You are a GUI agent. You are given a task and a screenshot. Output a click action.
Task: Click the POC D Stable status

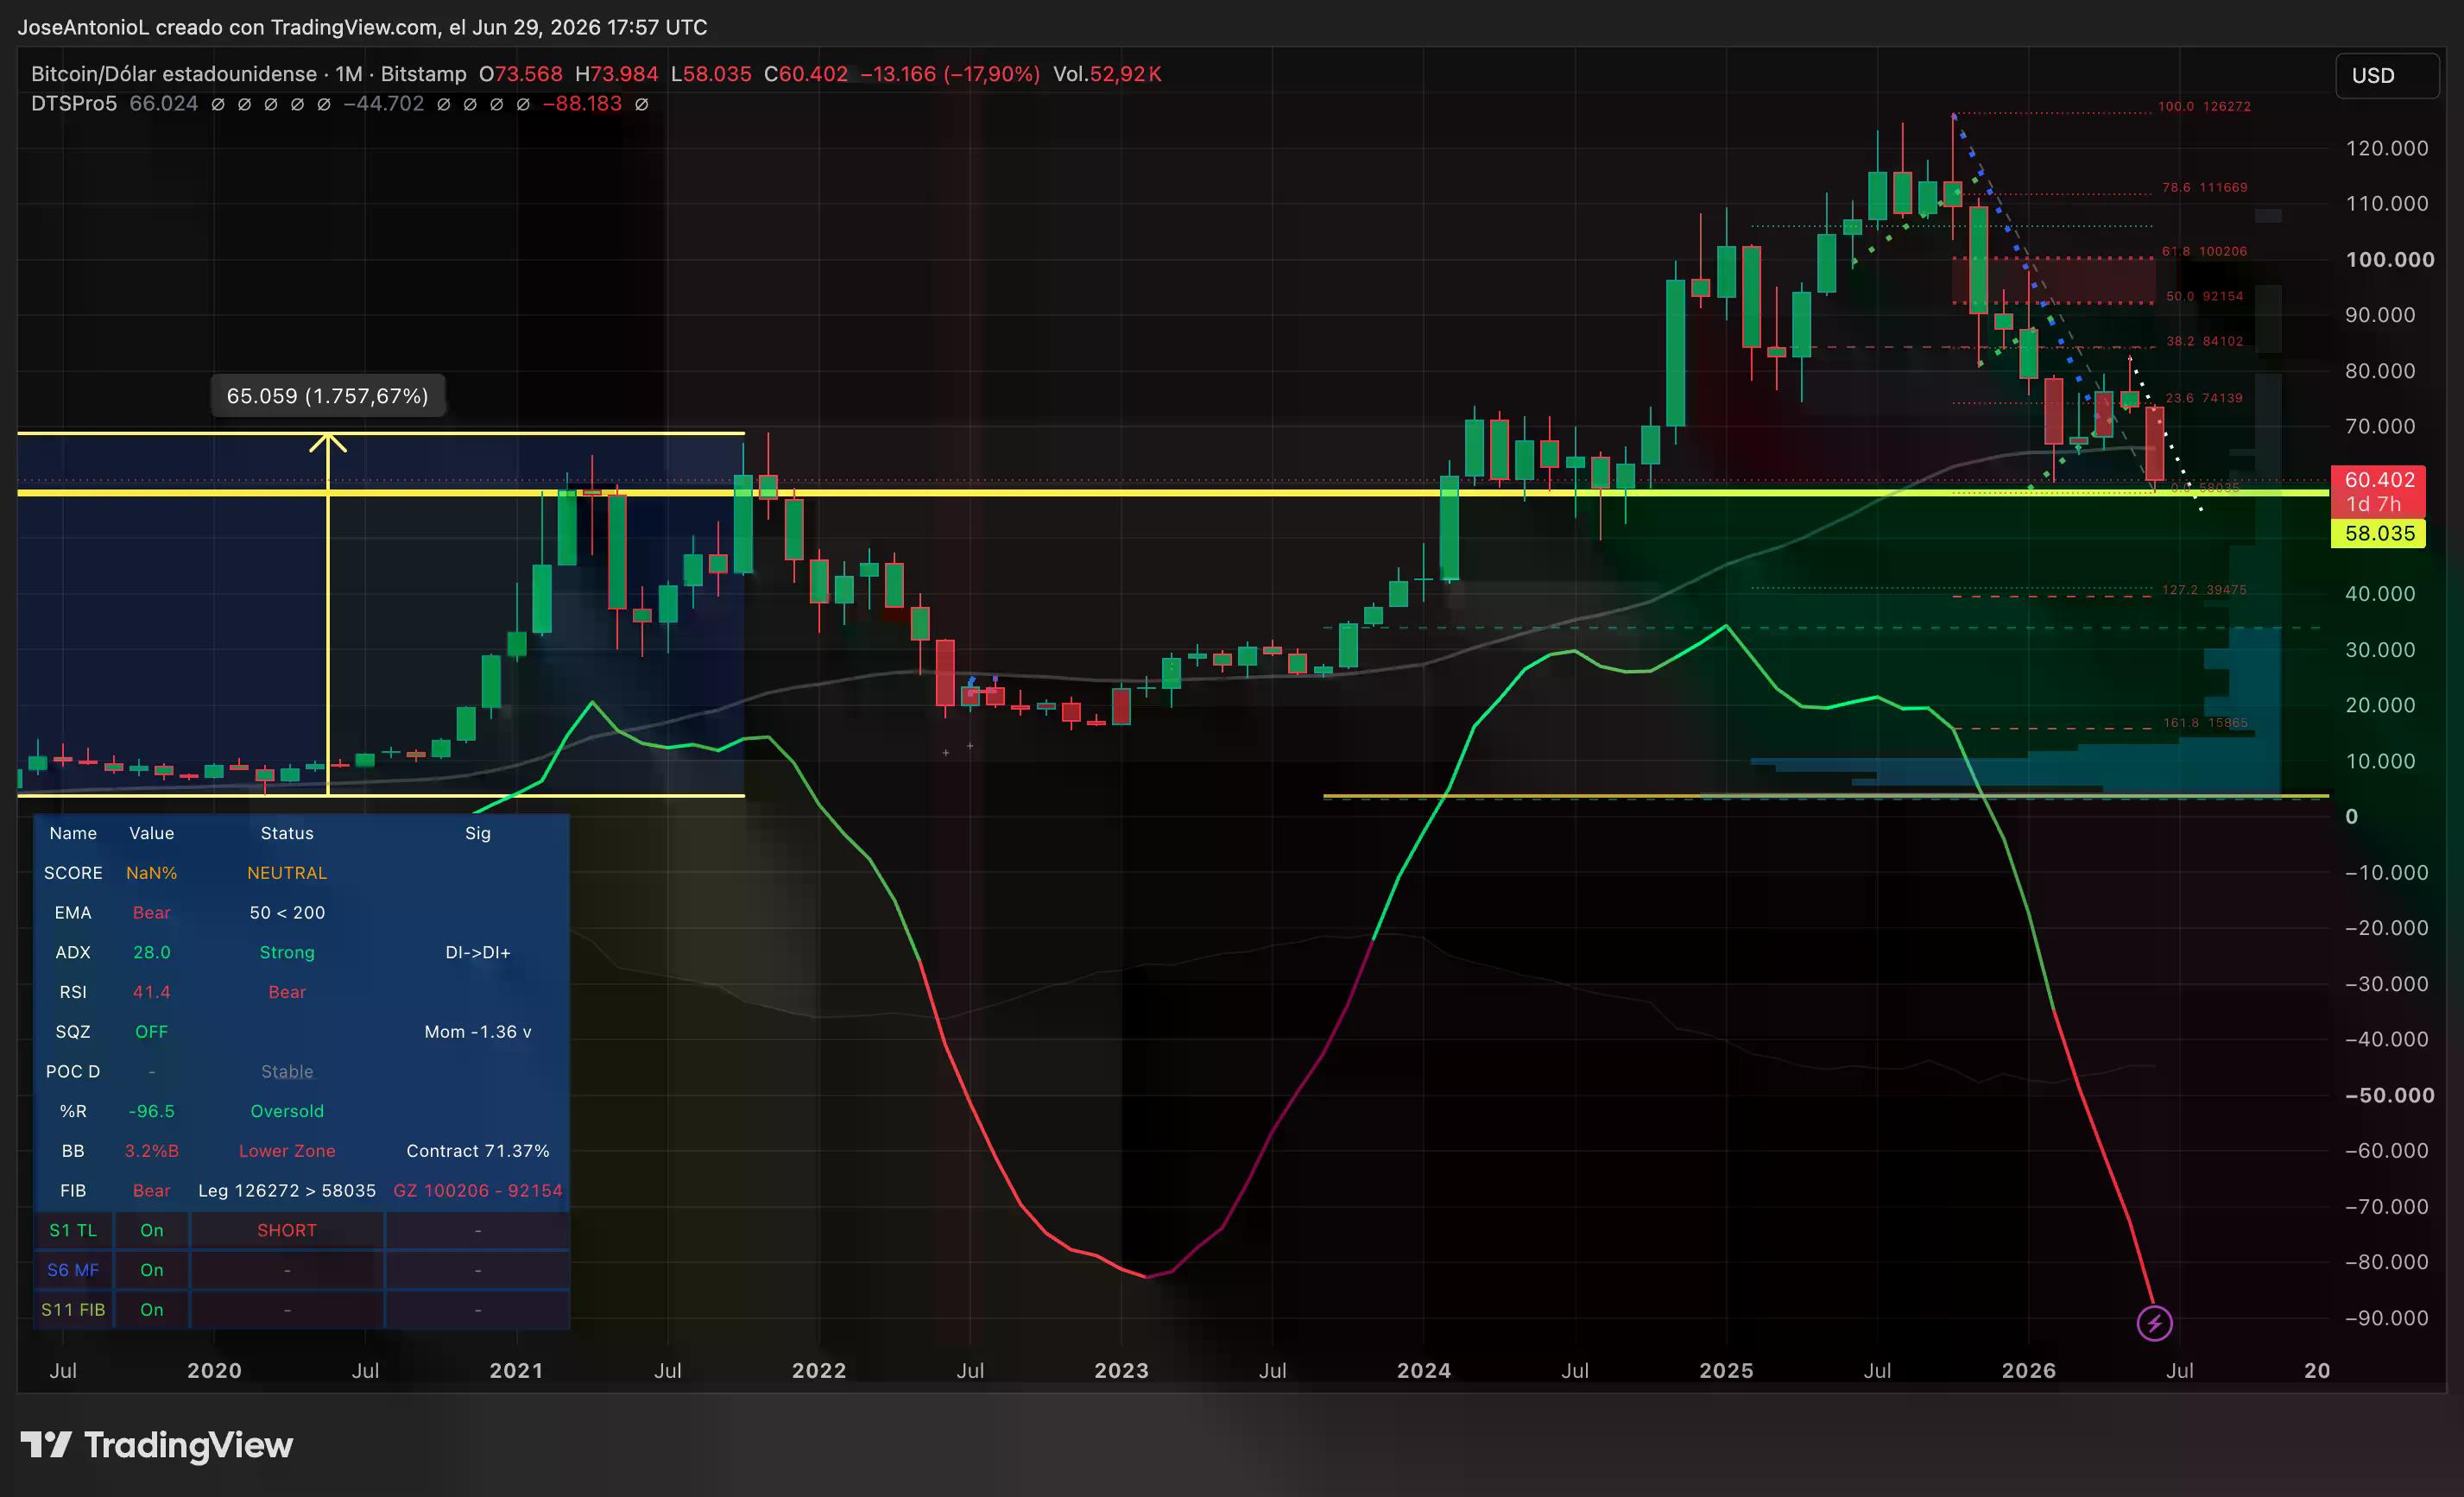(287, 1072)
